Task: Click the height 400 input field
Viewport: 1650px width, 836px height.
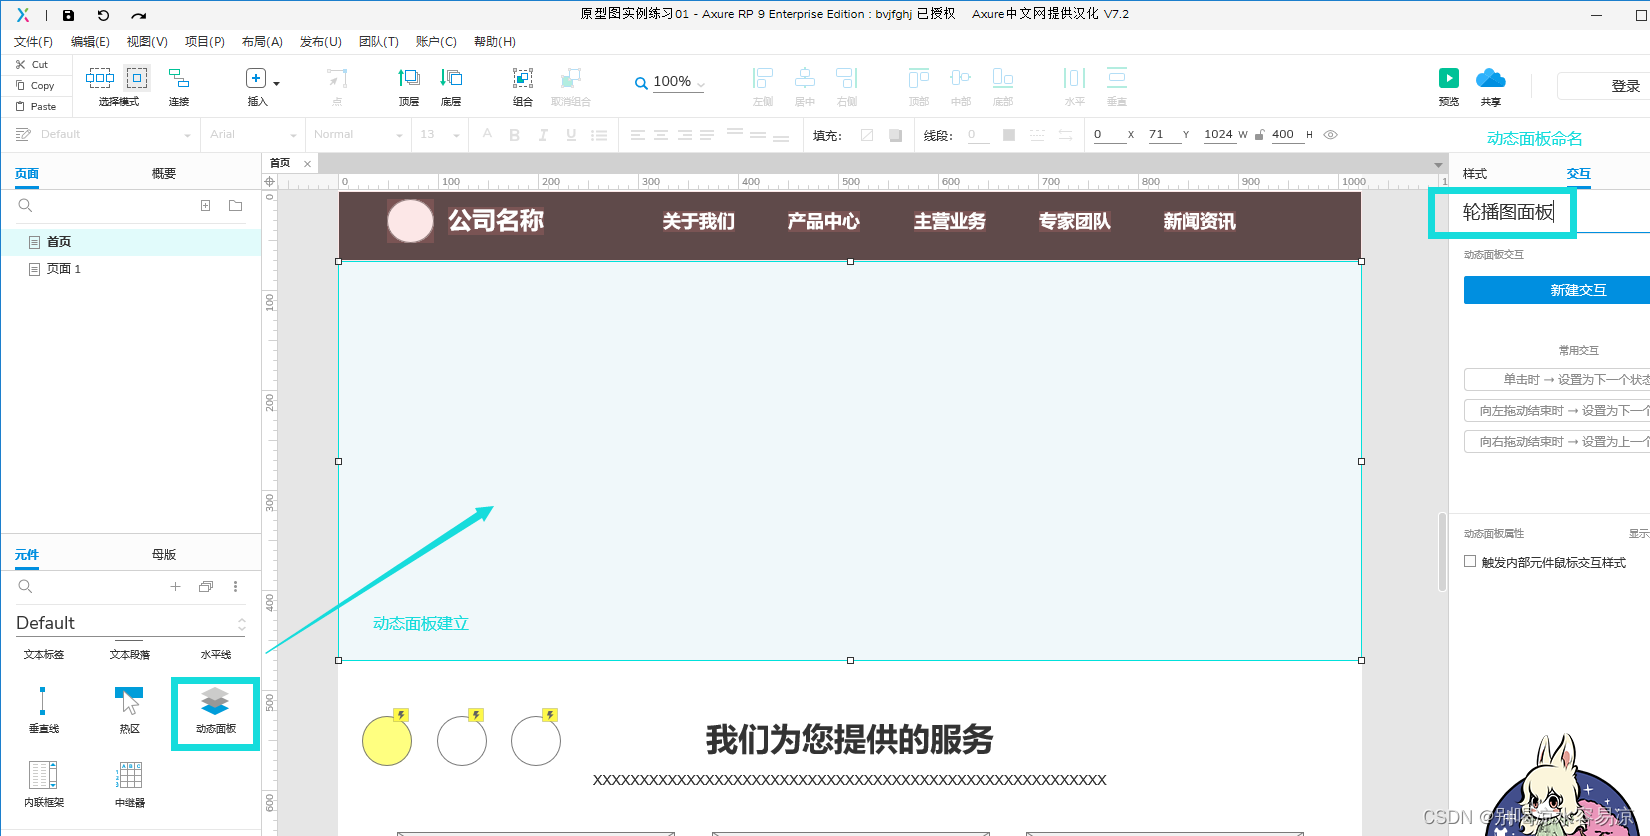Action: pos(1286,135)
